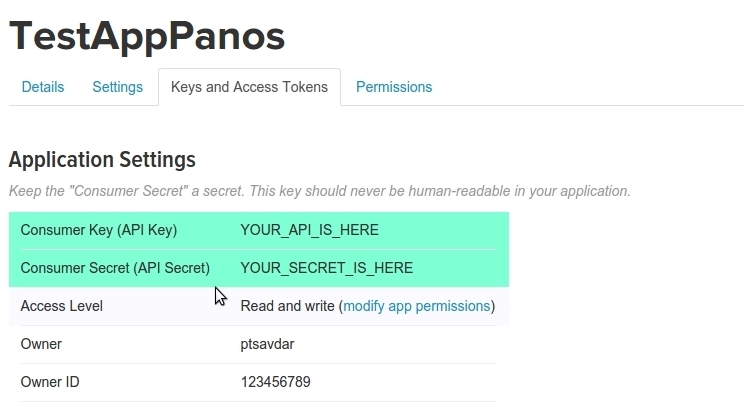The height and width of the screenshot is (418, 744).
Task: Open the Permissions tab
Action: [x=394, y=87]
